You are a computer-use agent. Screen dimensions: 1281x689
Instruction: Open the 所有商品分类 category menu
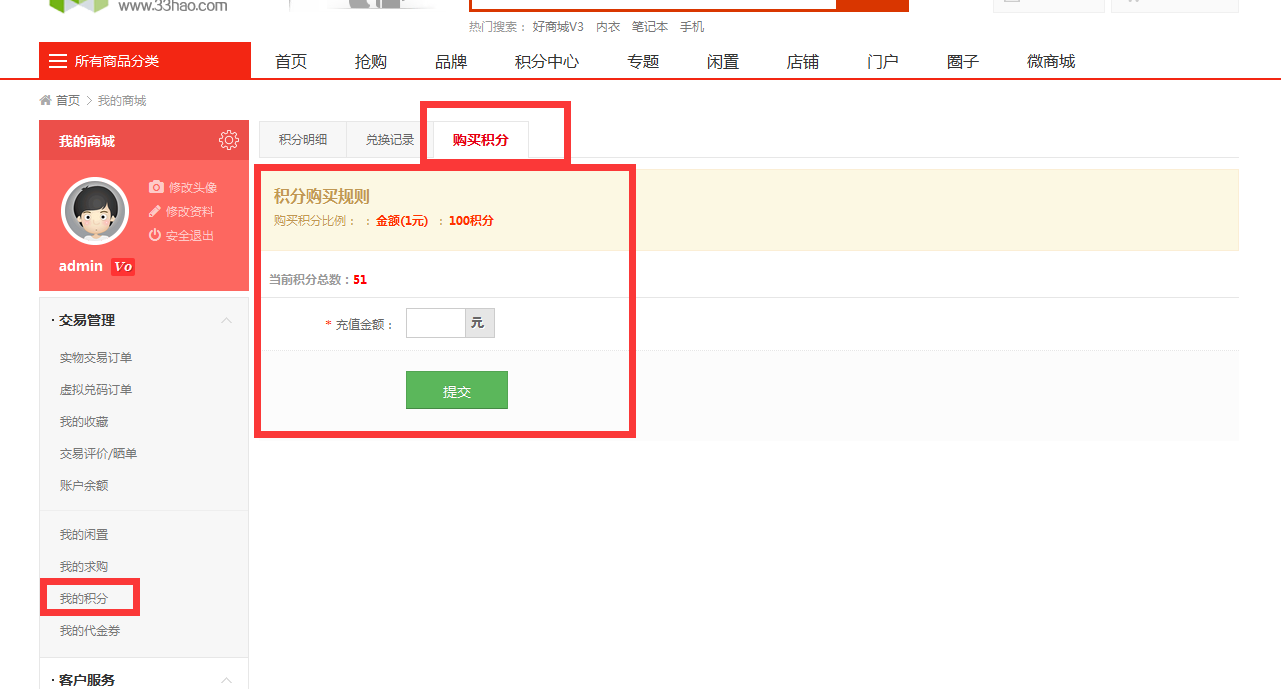(x=145, y=61)
